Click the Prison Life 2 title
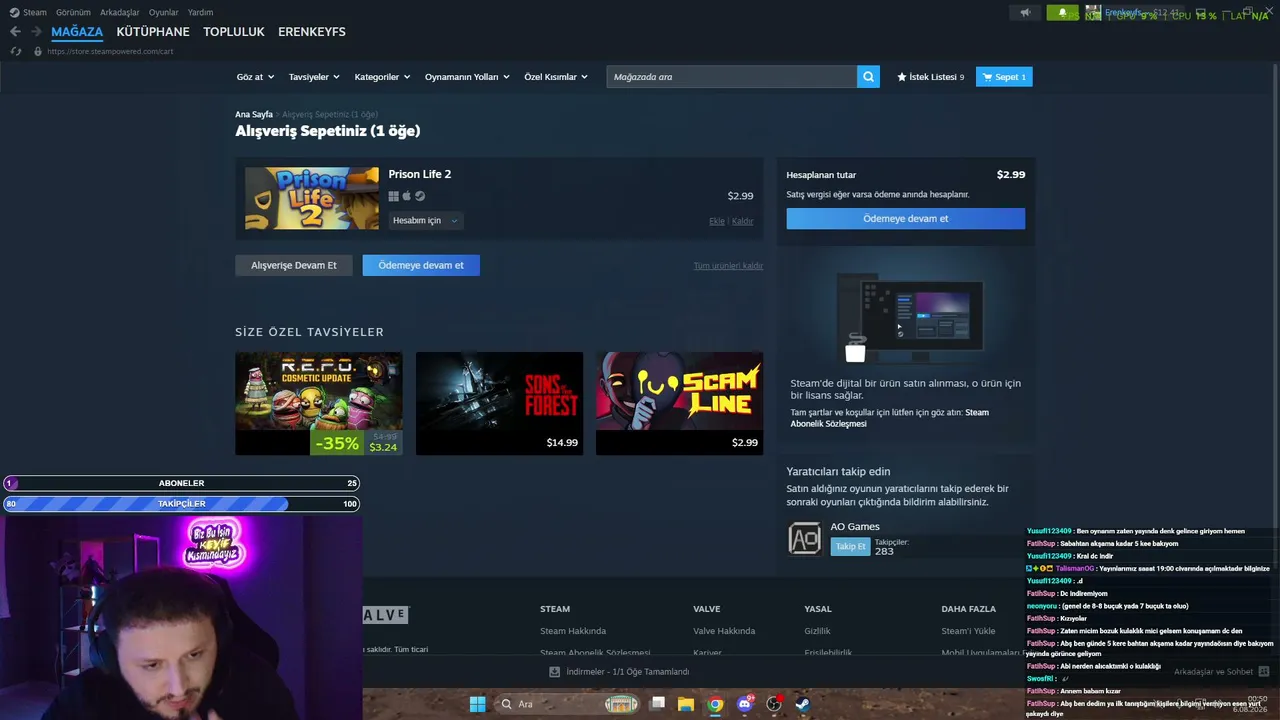1280x720 pixels. pos(420,174)
